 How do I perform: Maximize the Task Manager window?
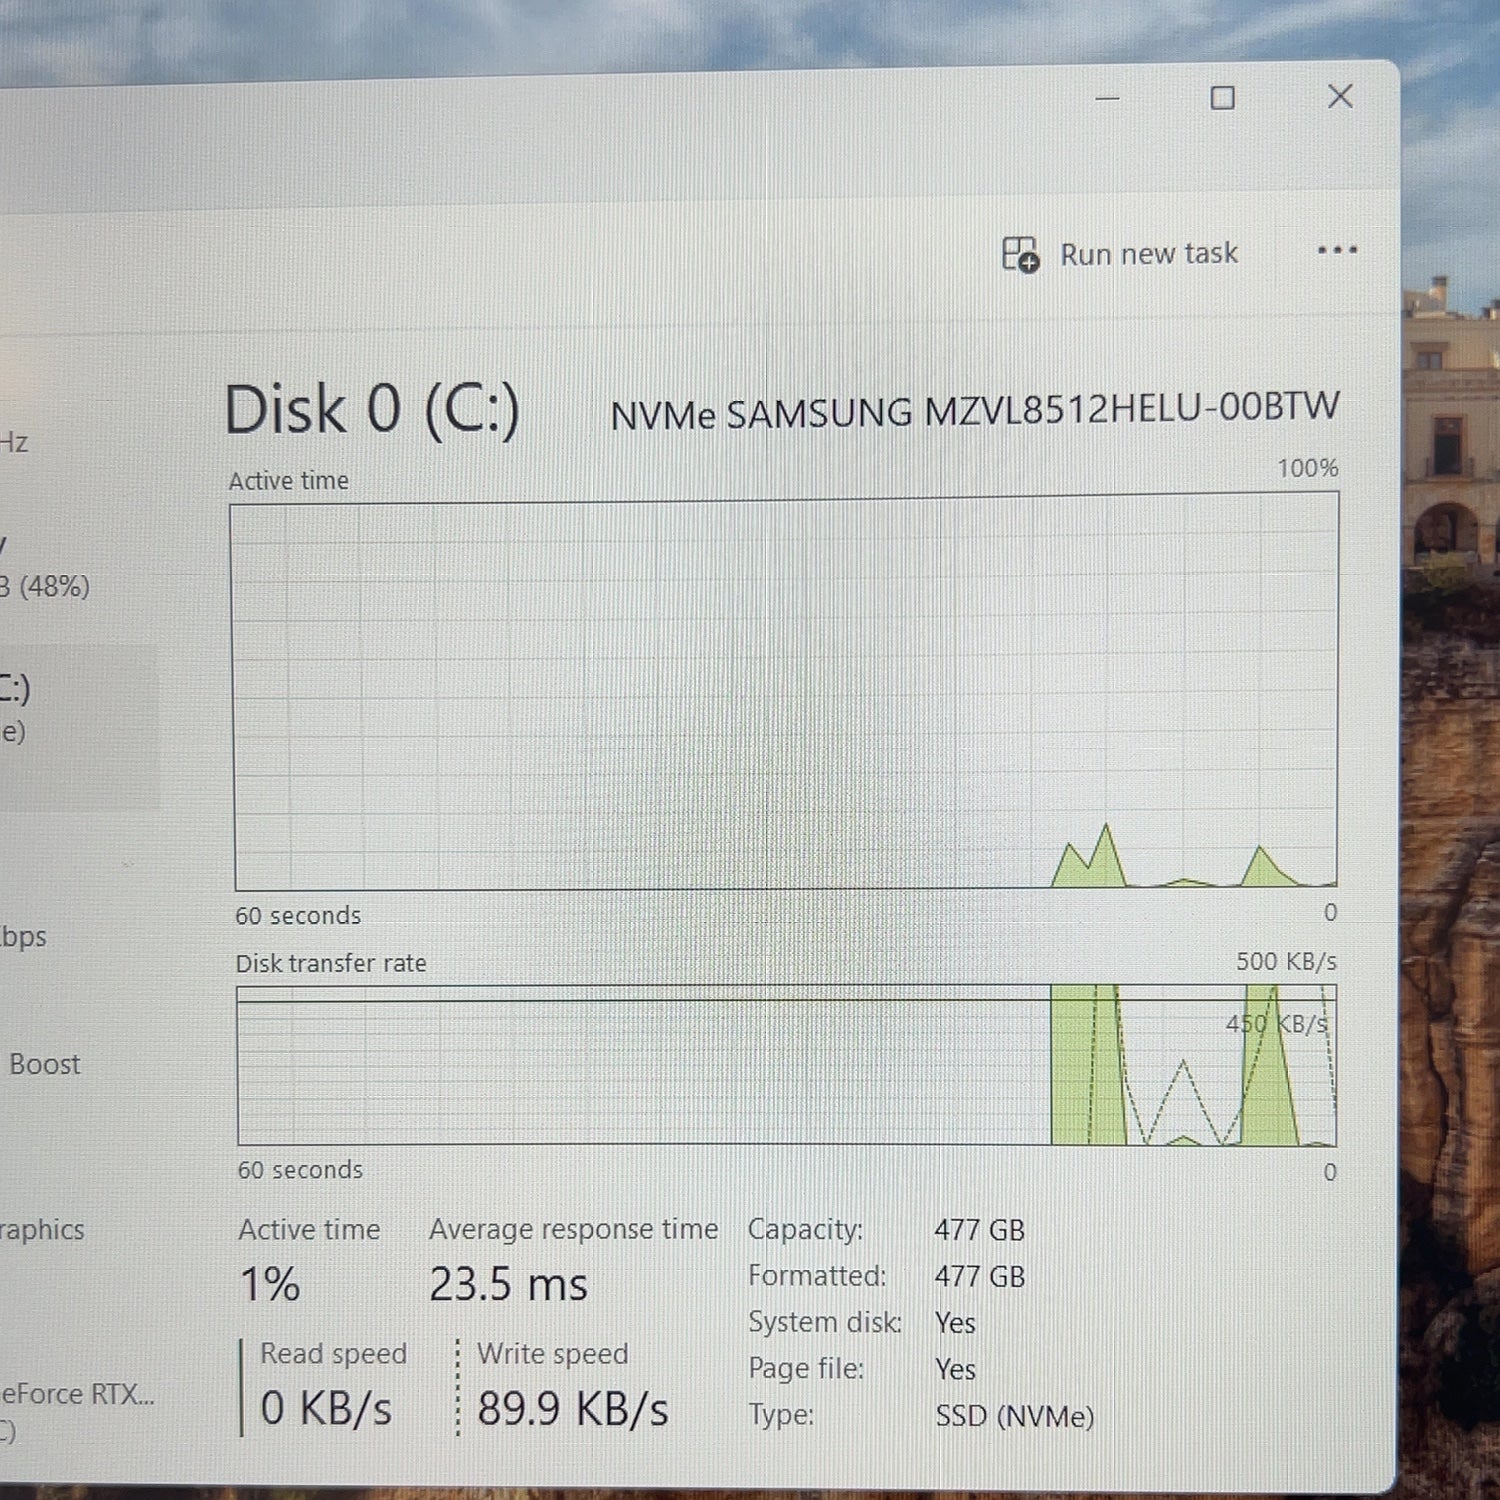click(x=1222, y=98)
